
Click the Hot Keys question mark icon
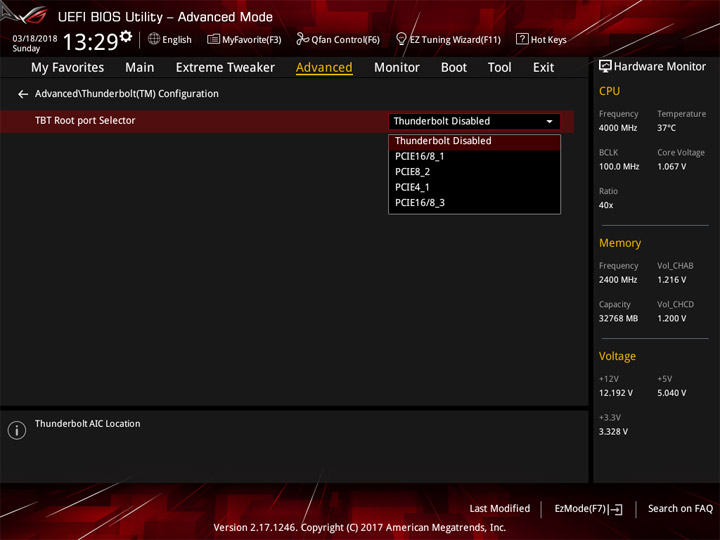[x=522, y=39]
